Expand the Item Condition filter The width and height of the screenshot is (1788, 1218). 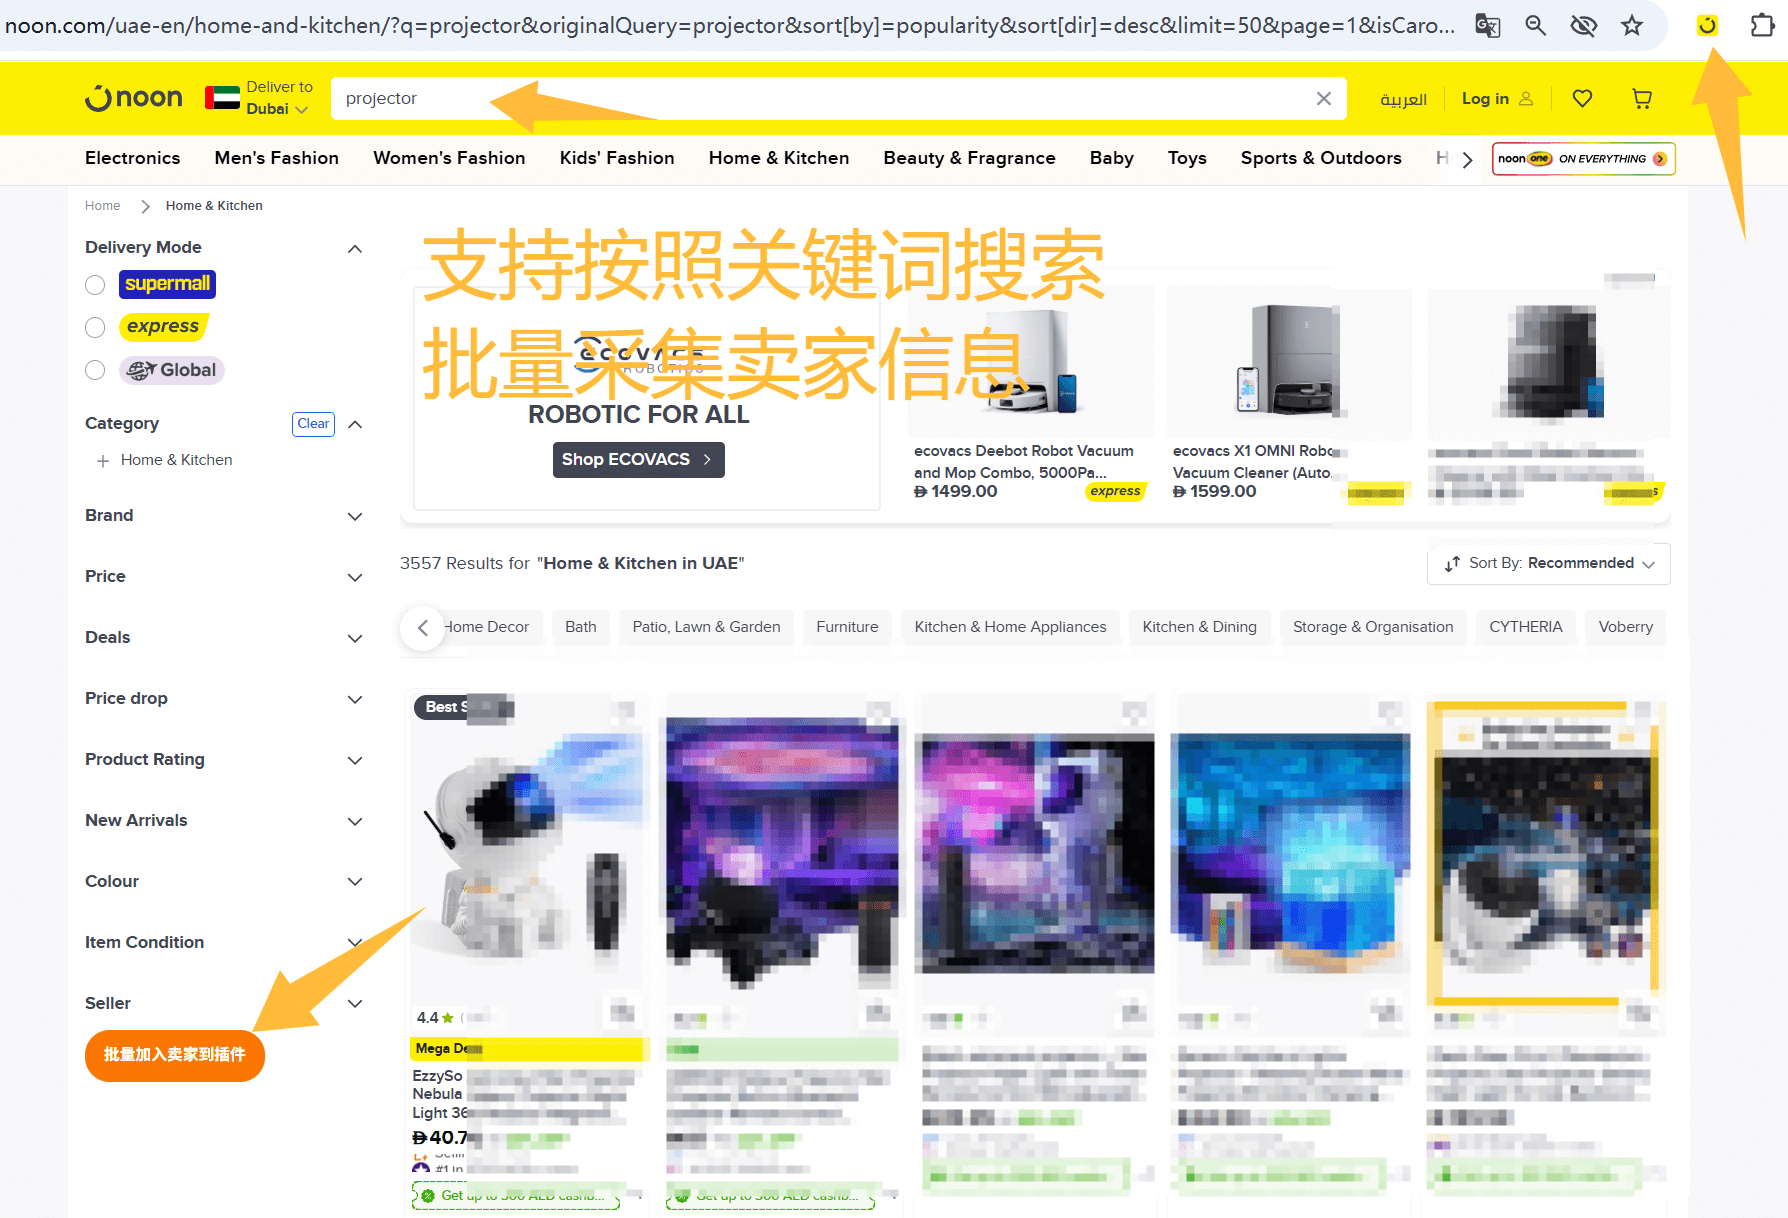(x=354, y=942)
